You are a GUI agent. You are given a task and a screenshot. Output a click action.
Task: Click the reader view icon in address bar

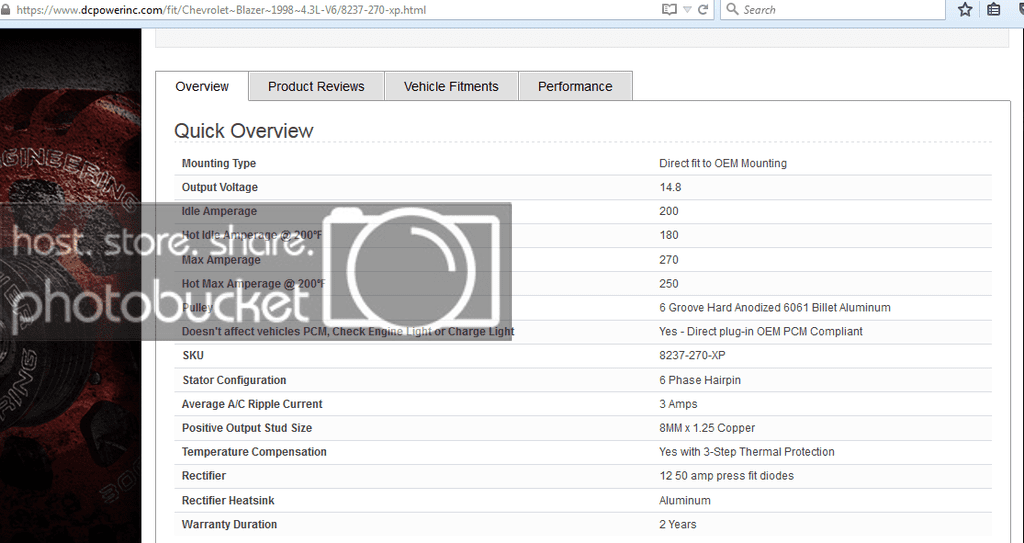669,9
